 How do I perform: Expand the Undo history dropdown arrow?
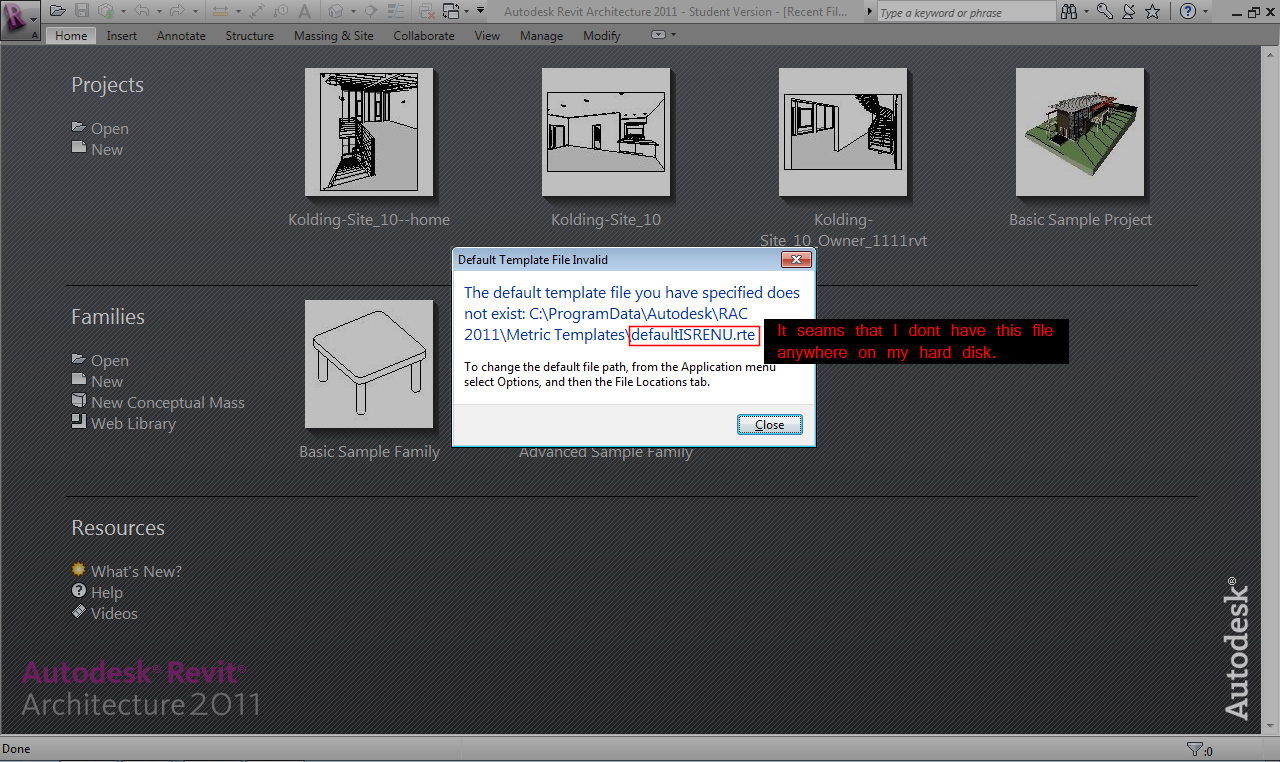tap(158, 11)
